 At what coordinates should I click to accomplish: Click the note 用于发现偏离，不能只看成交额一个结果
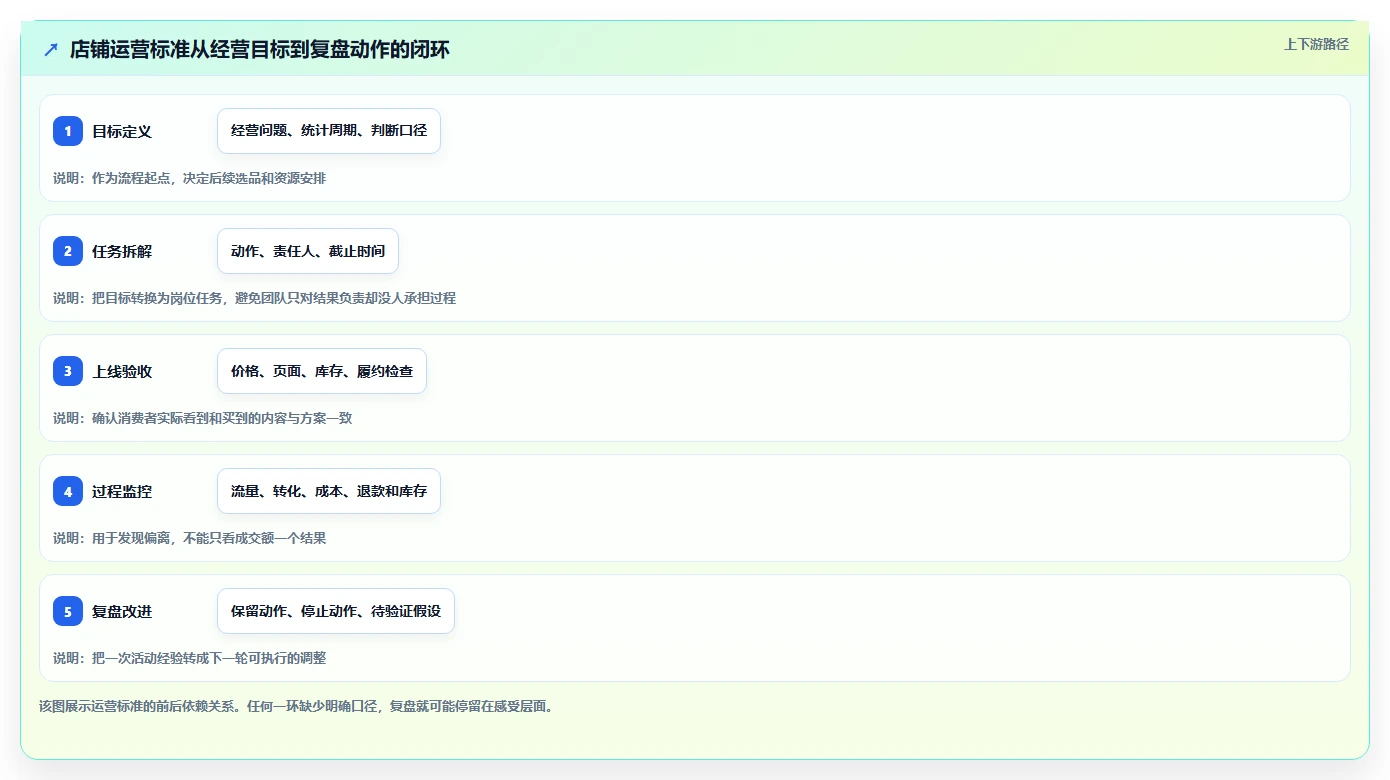(x=190, y=538)
